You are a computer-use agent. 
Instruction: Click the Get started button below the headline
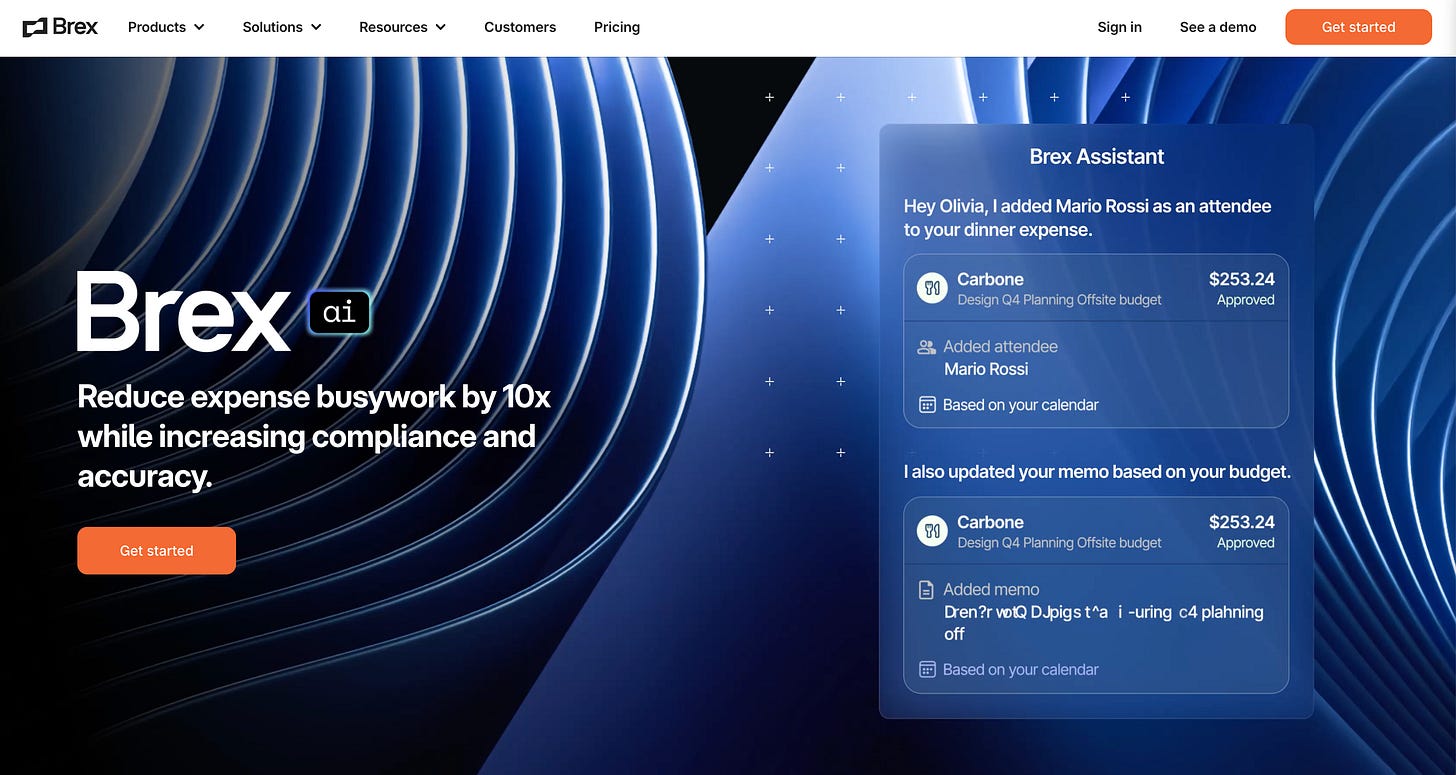click(157, 551)
